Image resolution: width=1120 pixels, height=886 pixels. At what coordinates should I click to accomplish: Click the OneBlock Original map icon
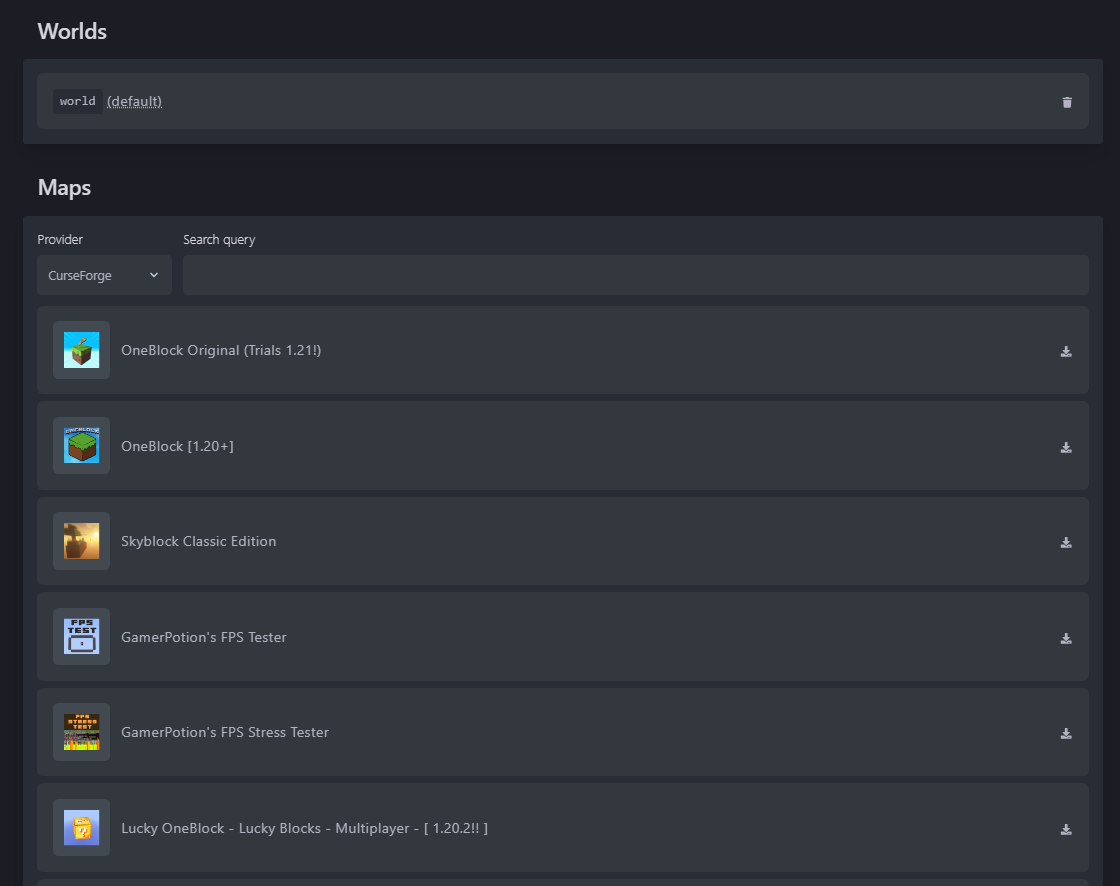coord(81,350)
